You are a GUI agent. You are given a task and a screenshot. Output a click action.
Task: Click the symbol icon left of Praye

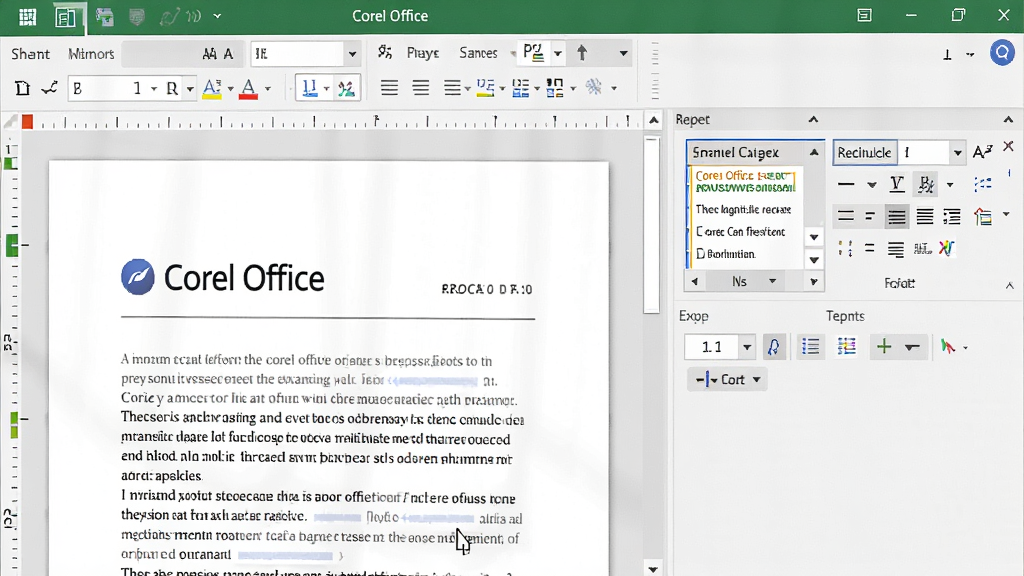pyautogui.click(x=385, y=52)
